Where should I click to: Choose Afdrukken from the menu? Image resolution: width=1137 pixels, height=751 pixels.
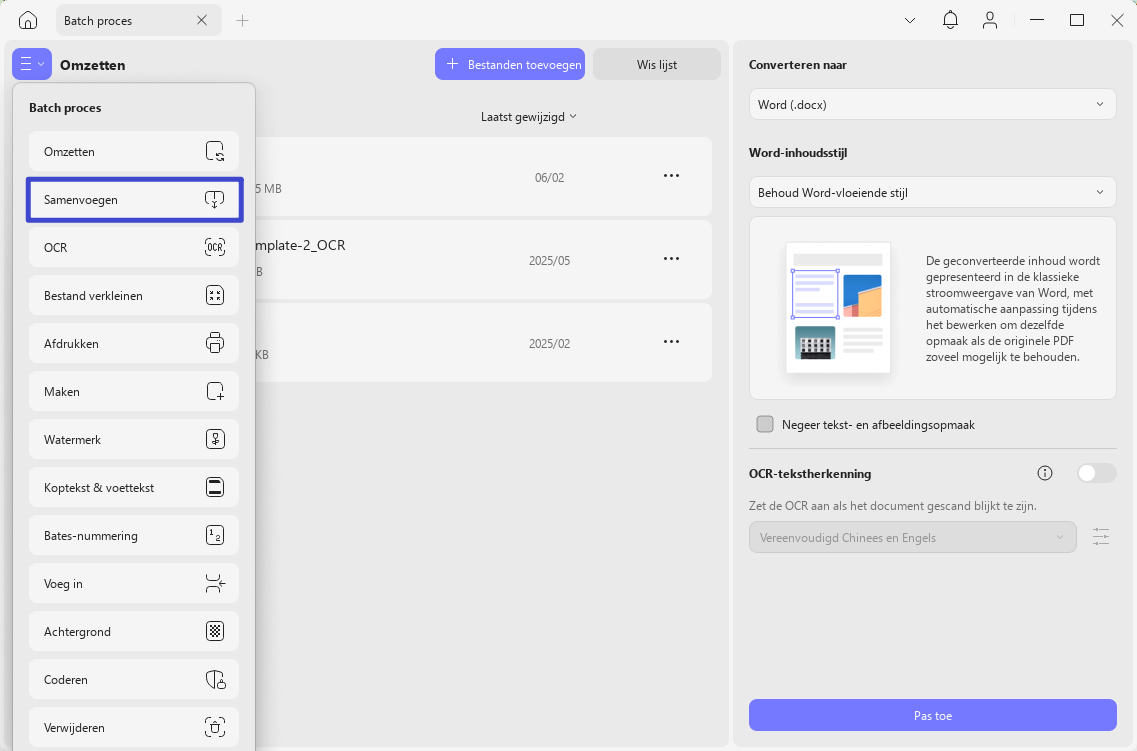pyautogui.click(x=134, y=343)
